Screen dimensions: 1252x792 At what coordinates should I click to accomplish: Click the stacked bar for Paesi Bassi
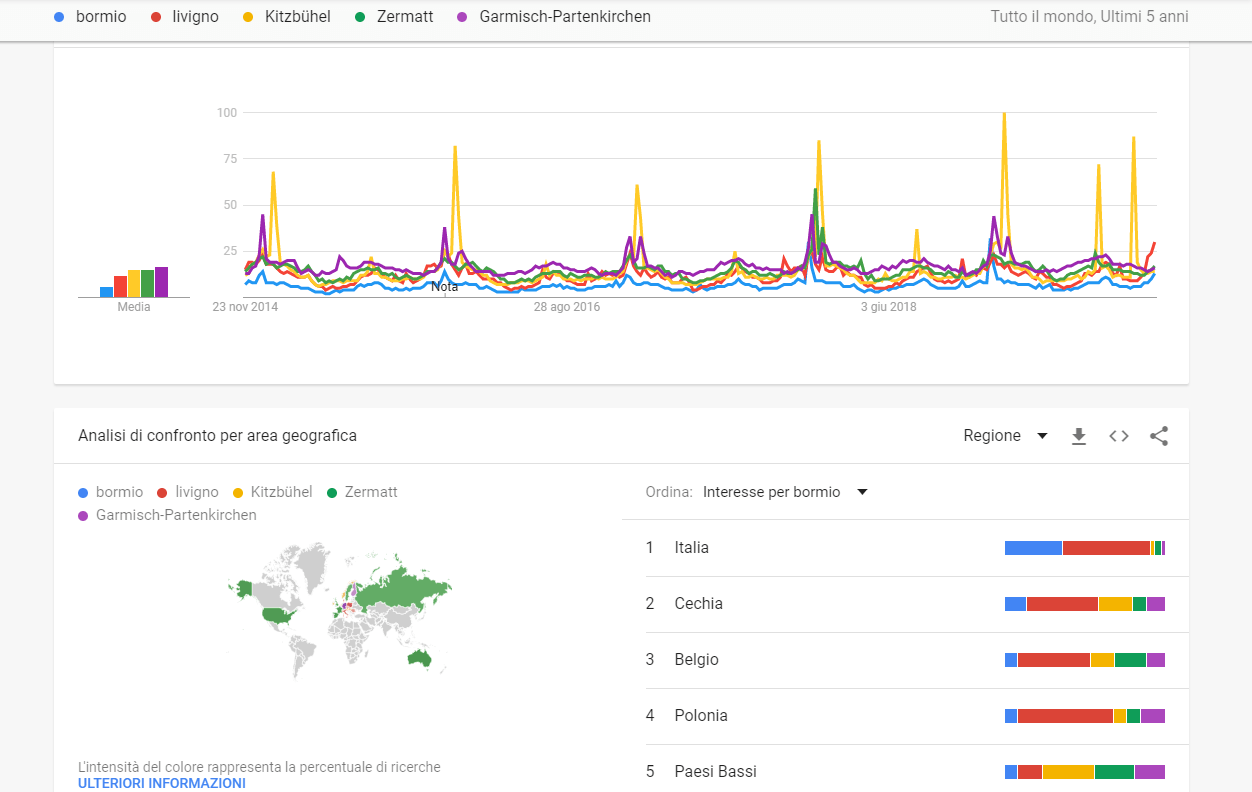click(1085, 772)
